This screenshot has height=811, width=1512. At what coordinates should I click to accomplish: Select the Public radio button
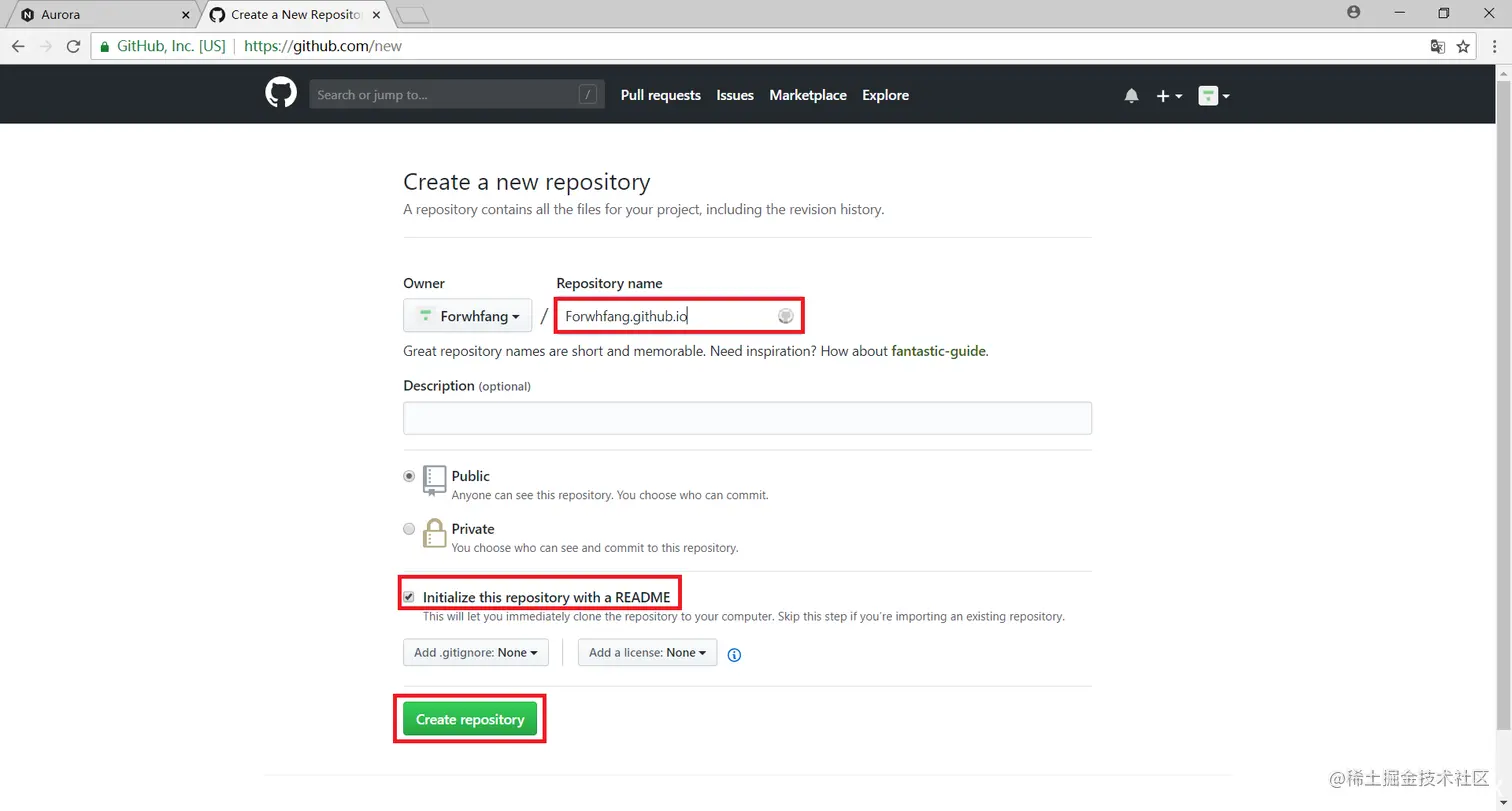click(x=409, y=477)
